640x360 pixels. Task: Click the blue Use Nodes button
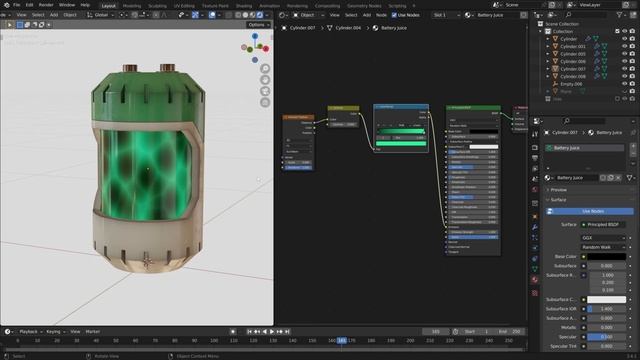click(590, 211)
